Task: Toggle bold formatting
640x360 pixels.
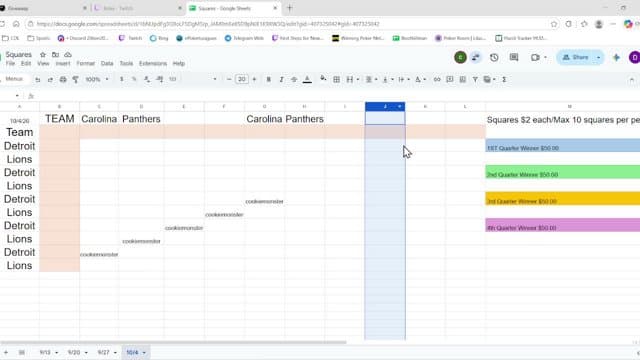Action: point(268,80)
